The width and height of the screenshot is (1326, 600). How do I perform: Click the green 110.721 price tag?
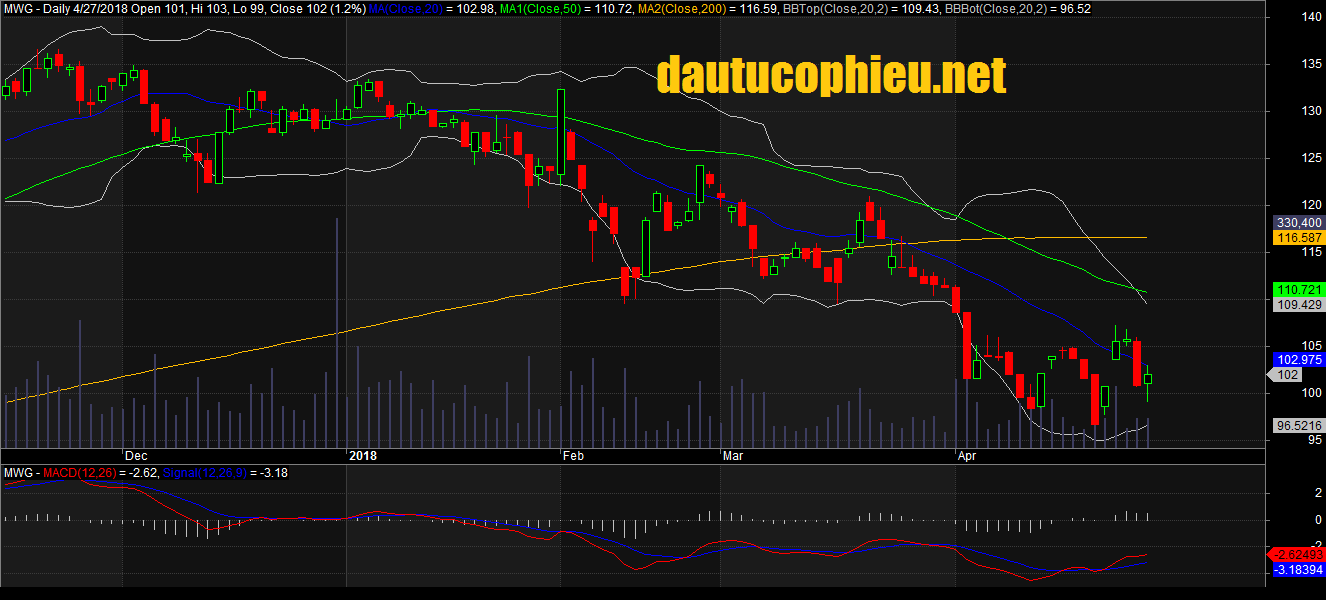1298,289
